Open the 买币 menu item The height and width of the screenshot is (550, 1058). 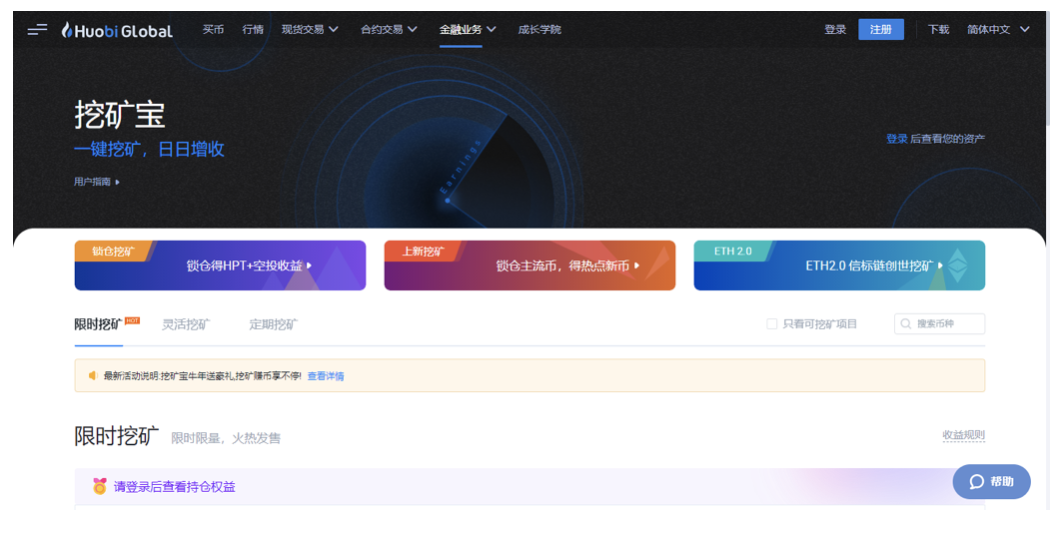213,29
